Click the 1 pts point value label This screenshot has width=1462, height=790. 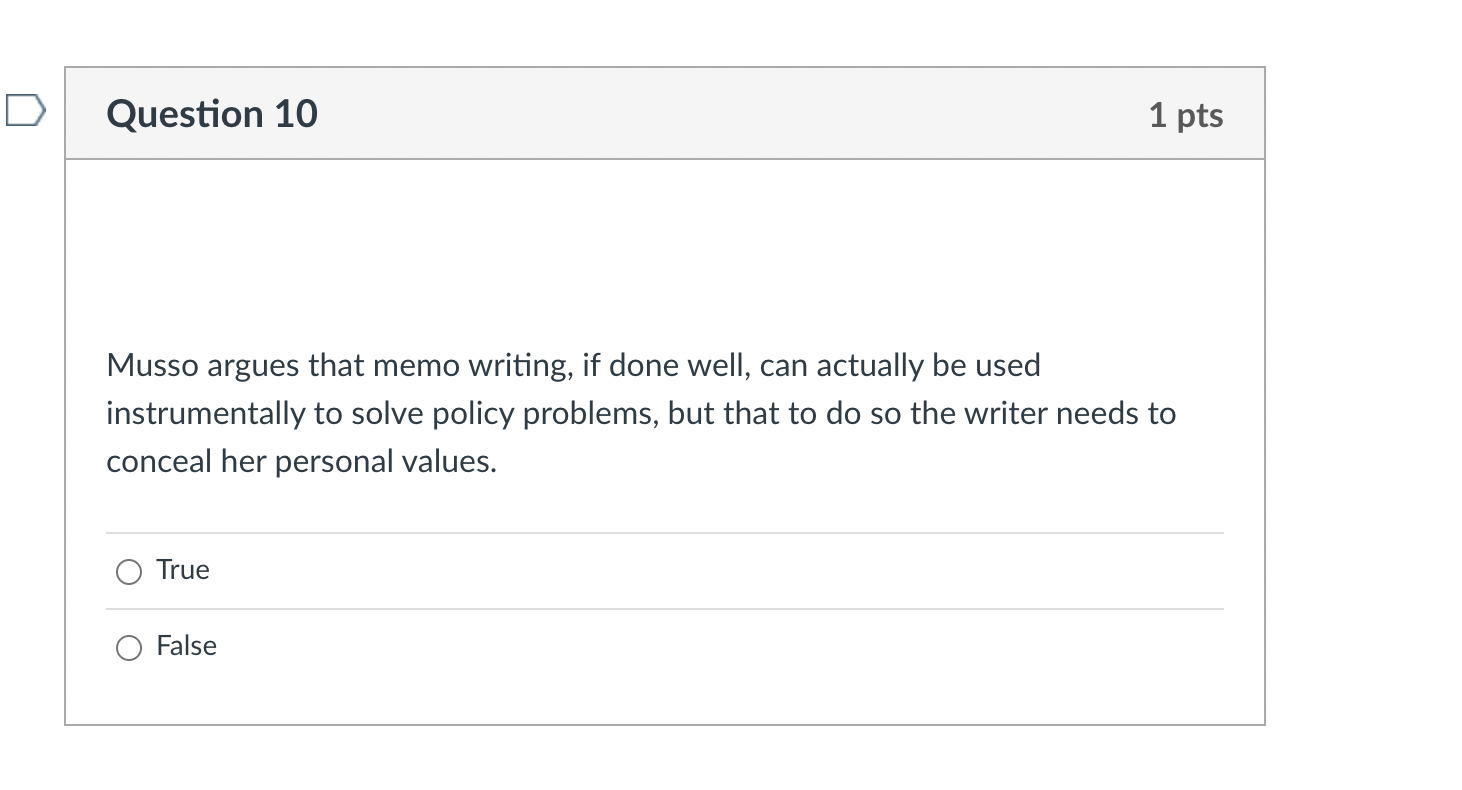[1187, 115]
